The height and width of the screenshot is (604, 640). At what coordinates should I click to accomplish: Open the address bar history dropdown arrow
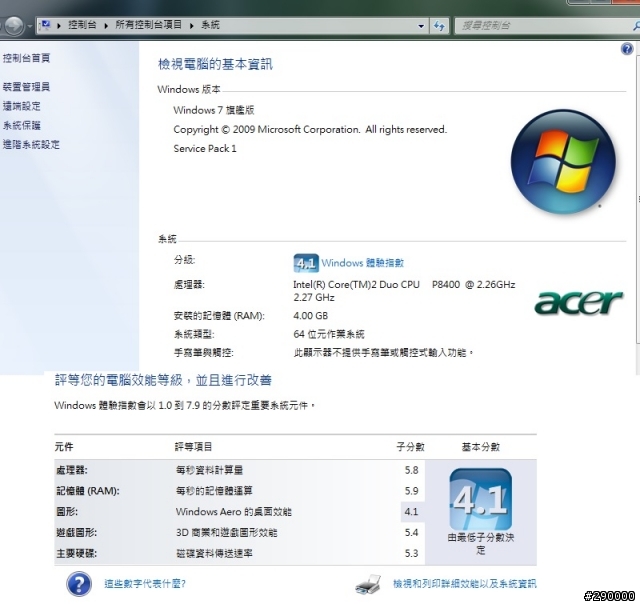(421, 26)
